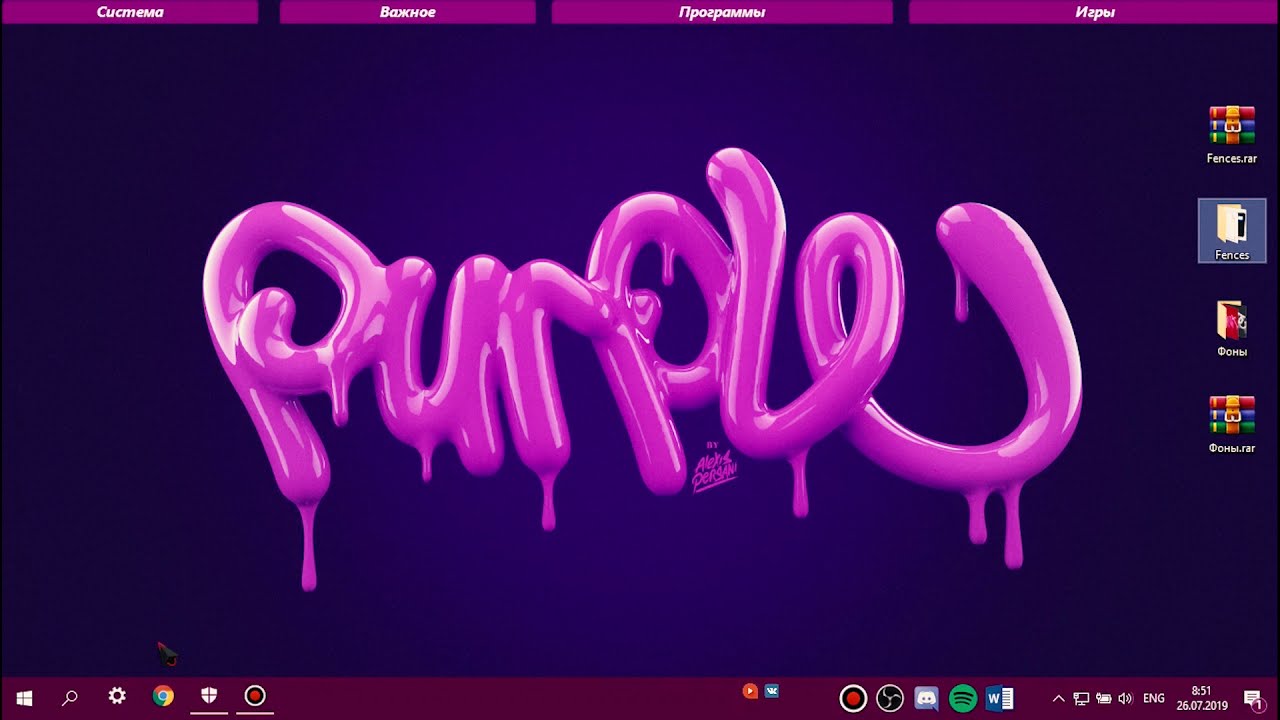Open the screen recorder next to the shield

pos(255,696)
